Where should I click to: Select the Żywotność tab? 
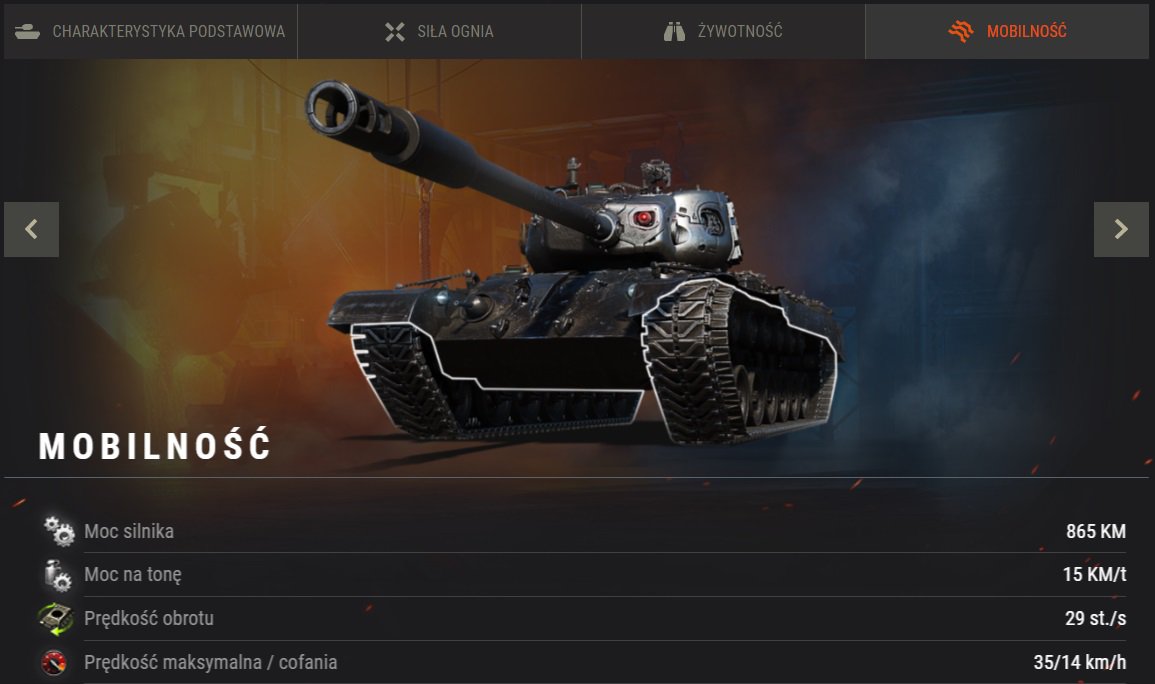point(723,31)
